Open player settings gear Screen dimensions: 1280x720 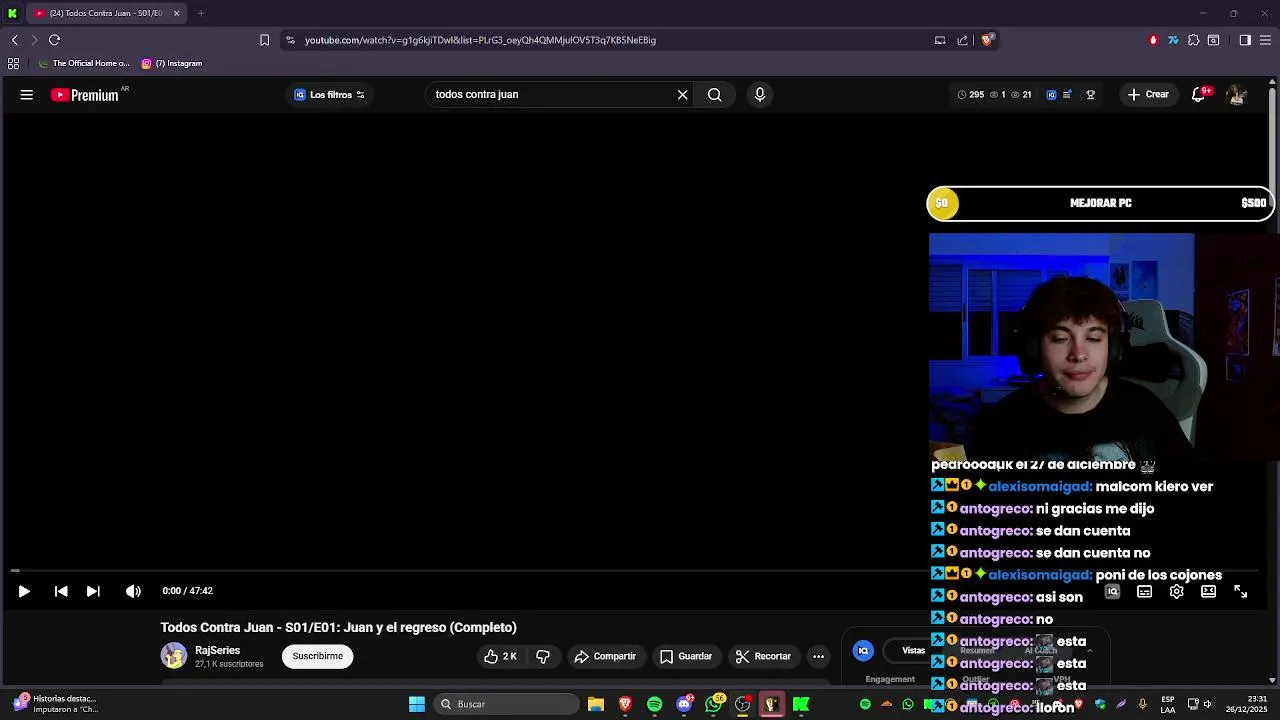pos(1177,592)
